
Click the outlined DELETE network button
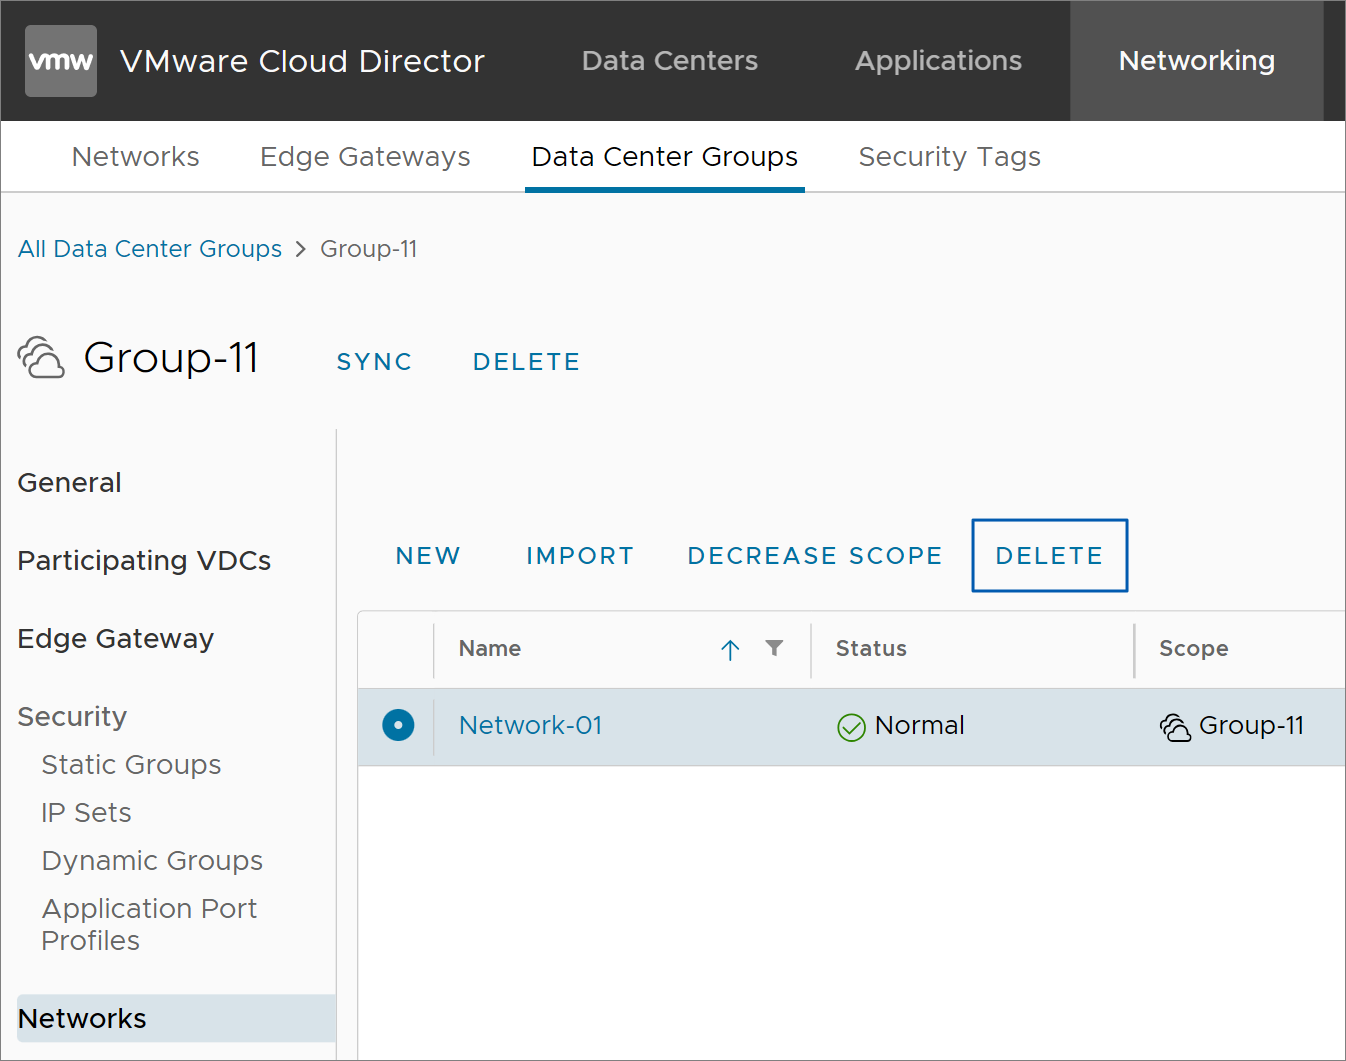(x=1050, y=556)
